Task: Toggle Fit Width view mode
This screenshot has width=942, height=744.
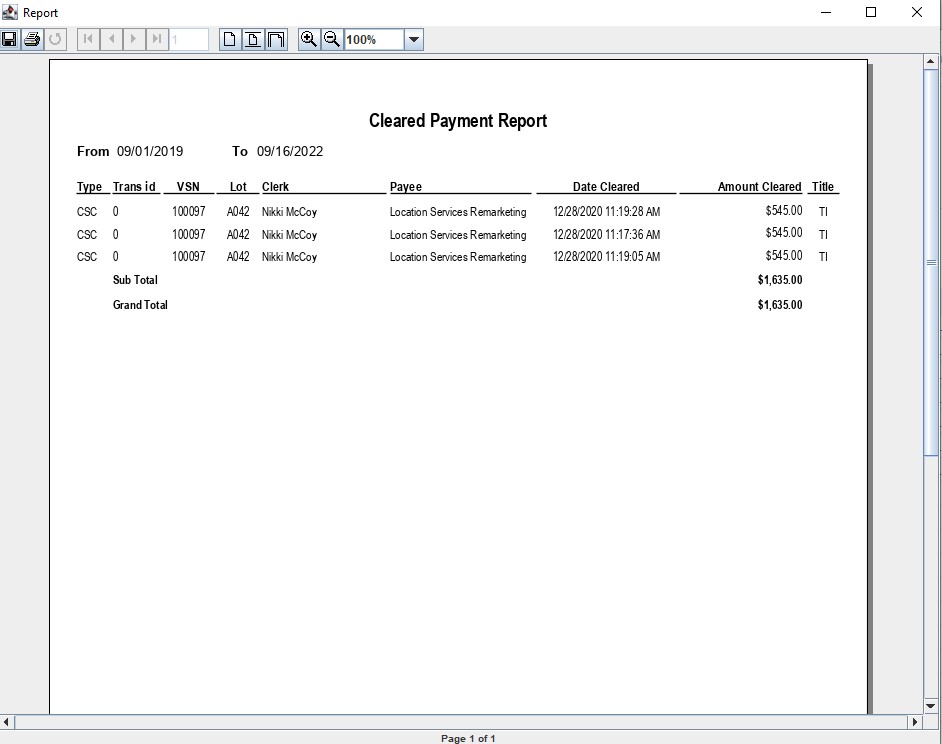Action: pyautogui.click(x=276, y=40)
